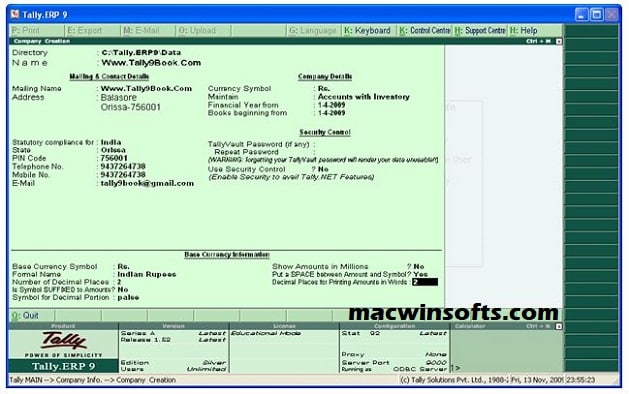The height and width of the screenshot is (394, 629).
Task: Click the Tally.ERP 9 title bar icon
Action: coord(15,14)
